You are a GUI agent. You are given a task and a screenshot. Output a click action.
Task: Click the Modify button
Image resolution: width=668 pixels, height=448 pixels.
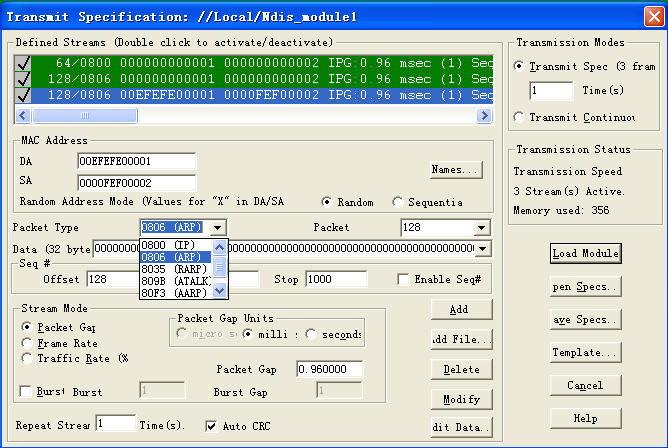pyautogui.click(x=461, y=399)
